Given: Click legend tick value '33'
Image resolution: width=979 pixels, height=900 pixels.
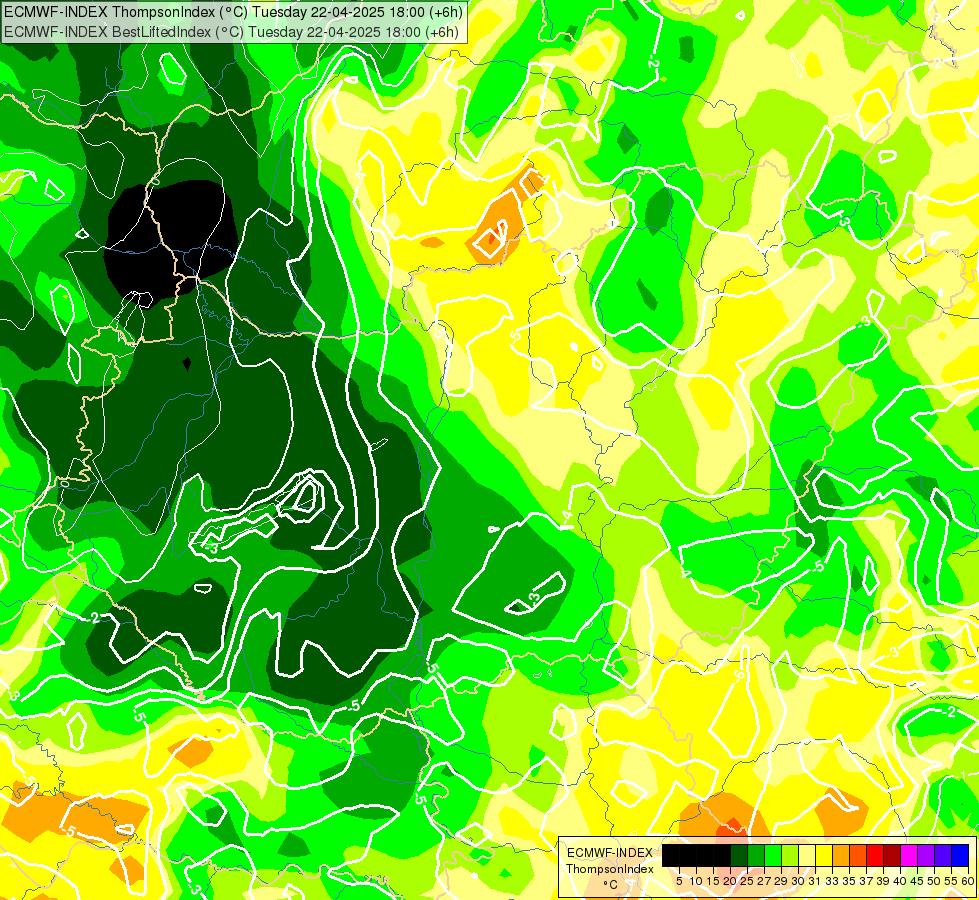Looking at the screenshot, I should coord(832,881).
